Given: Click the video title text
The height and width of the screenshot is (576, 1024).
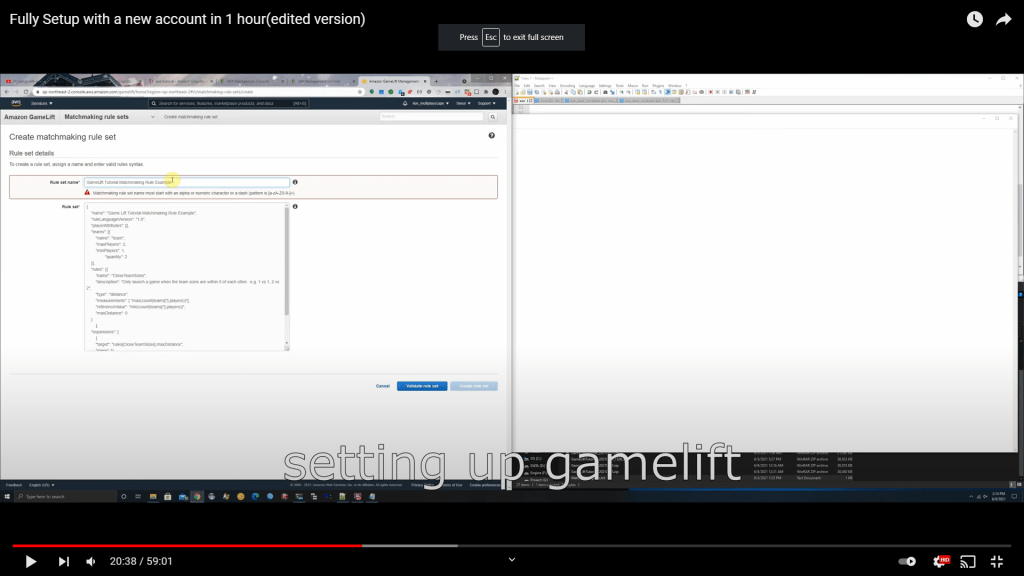Looking at the screenshot, I should coord(187,19).
